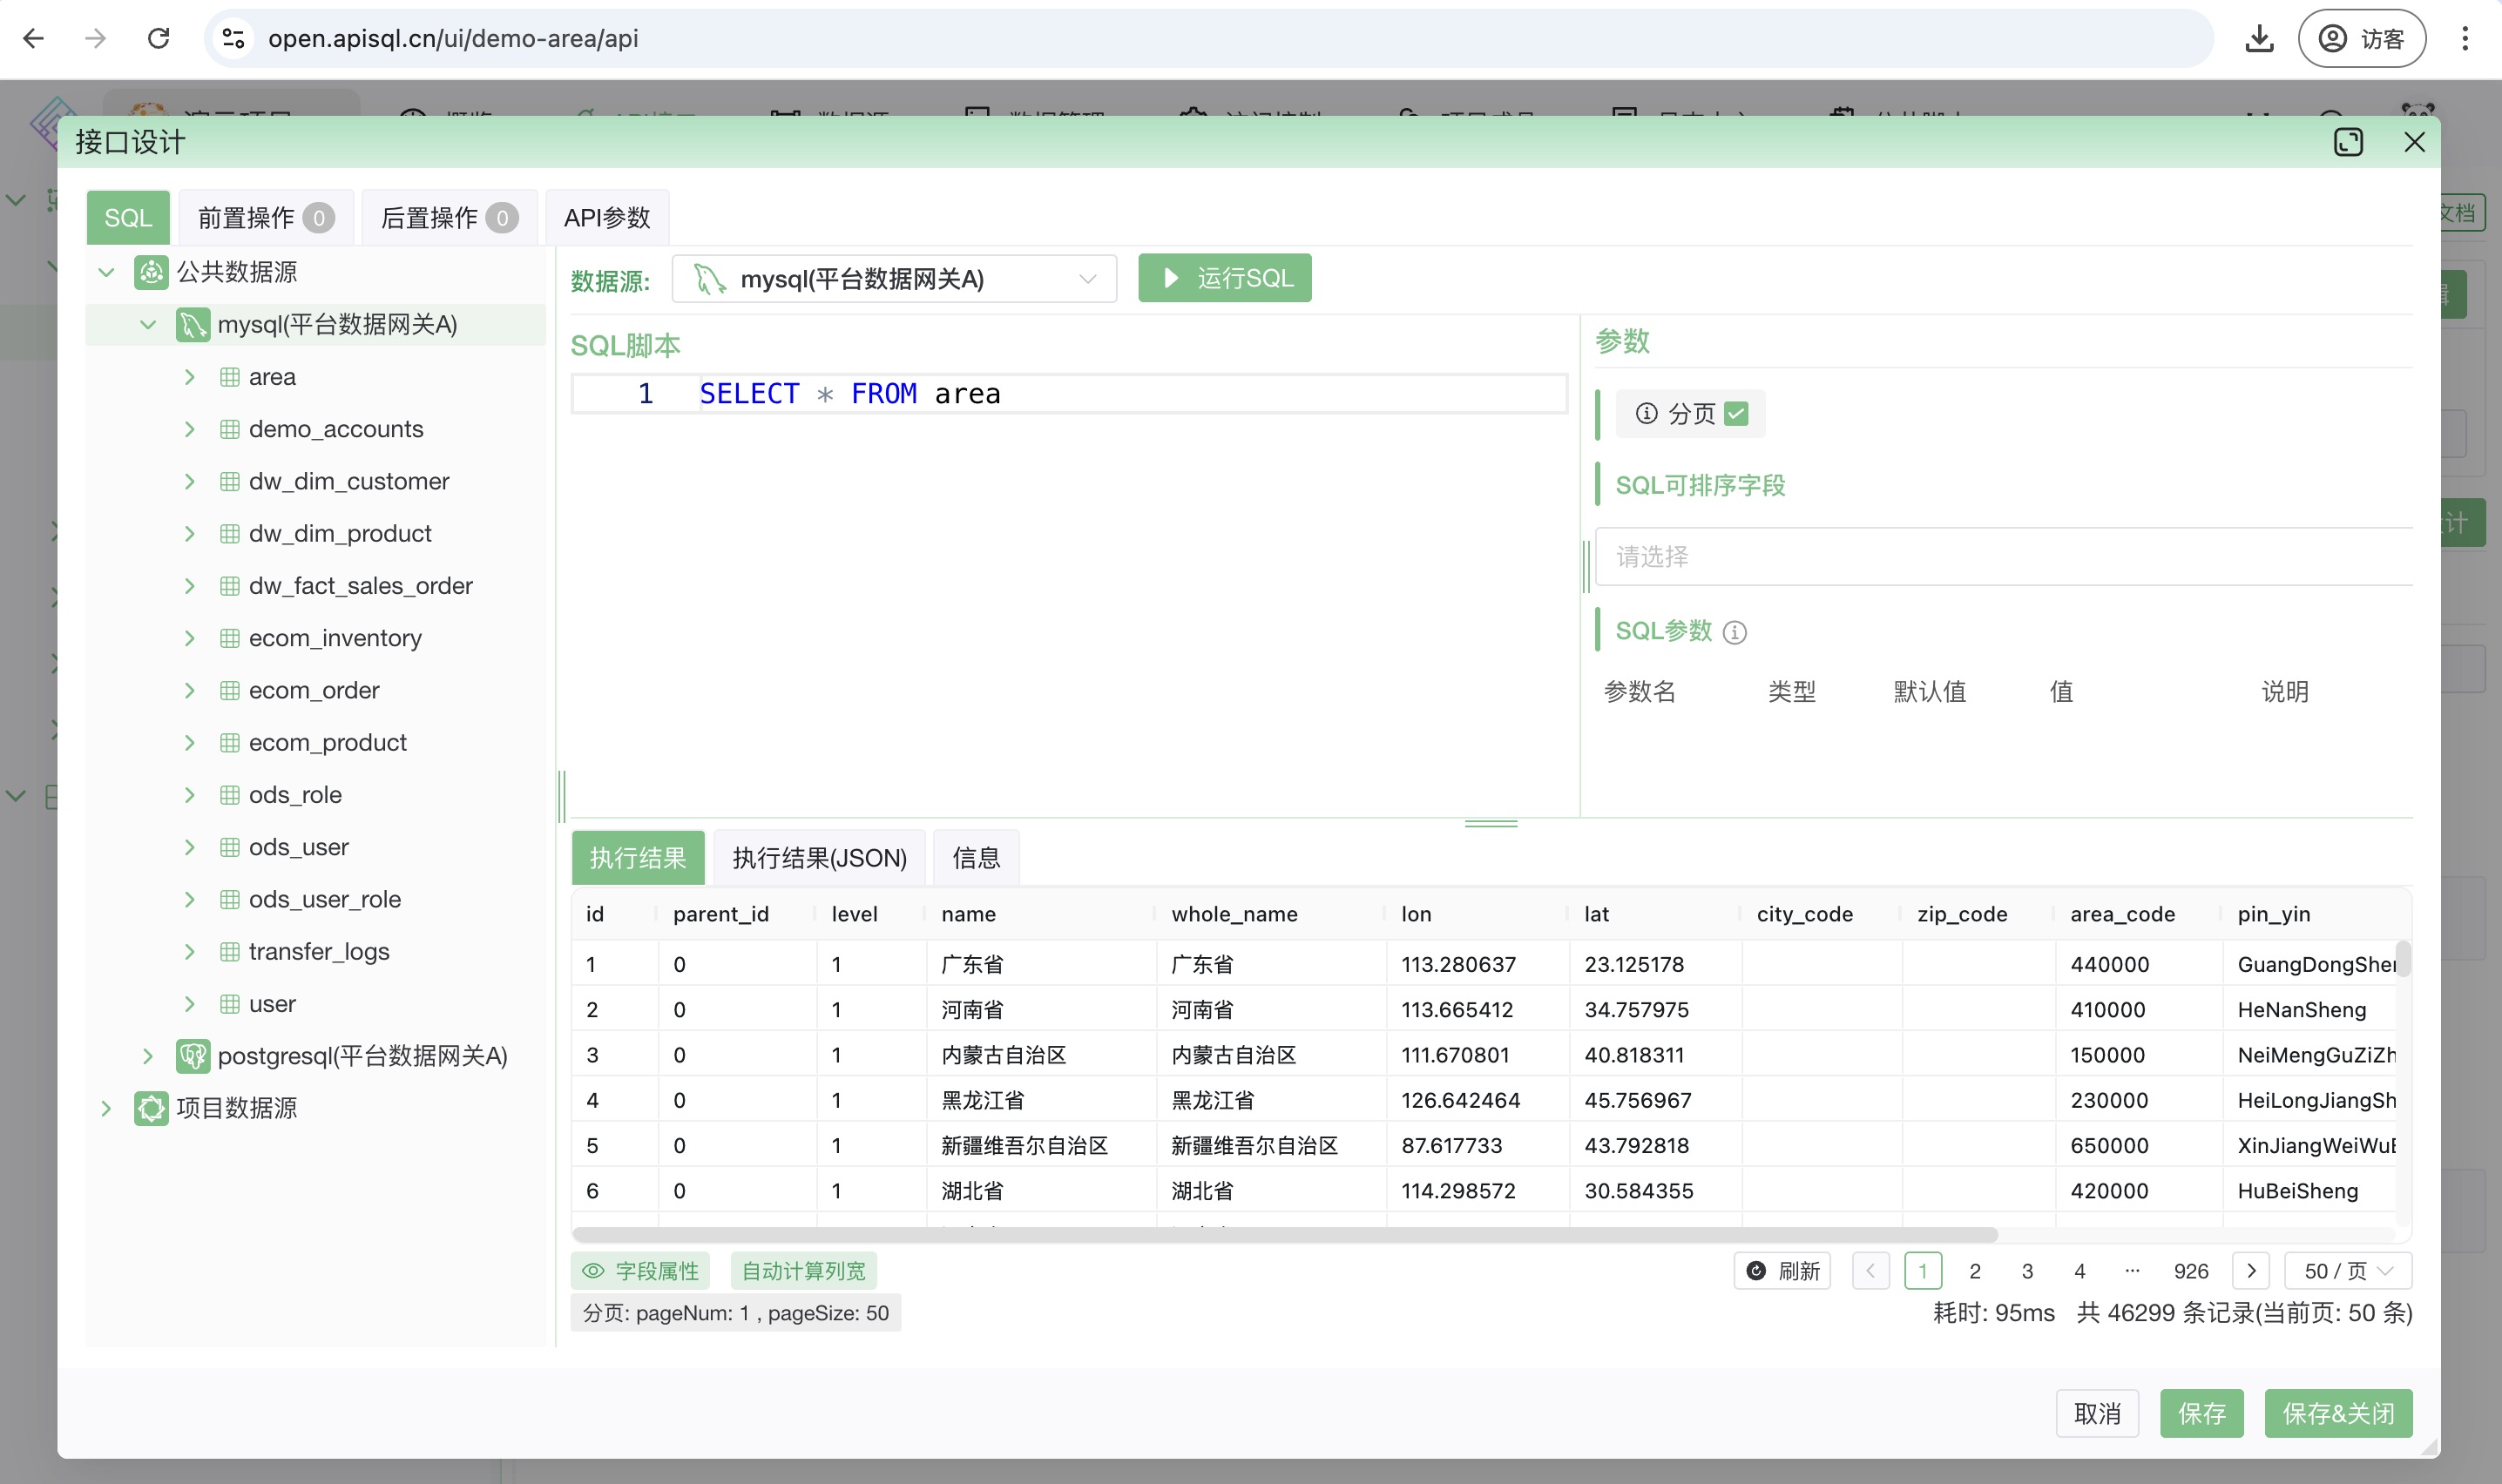Go to next results page arrow
The width and height of the screenshot is (2502, 1484).
2250,1270
